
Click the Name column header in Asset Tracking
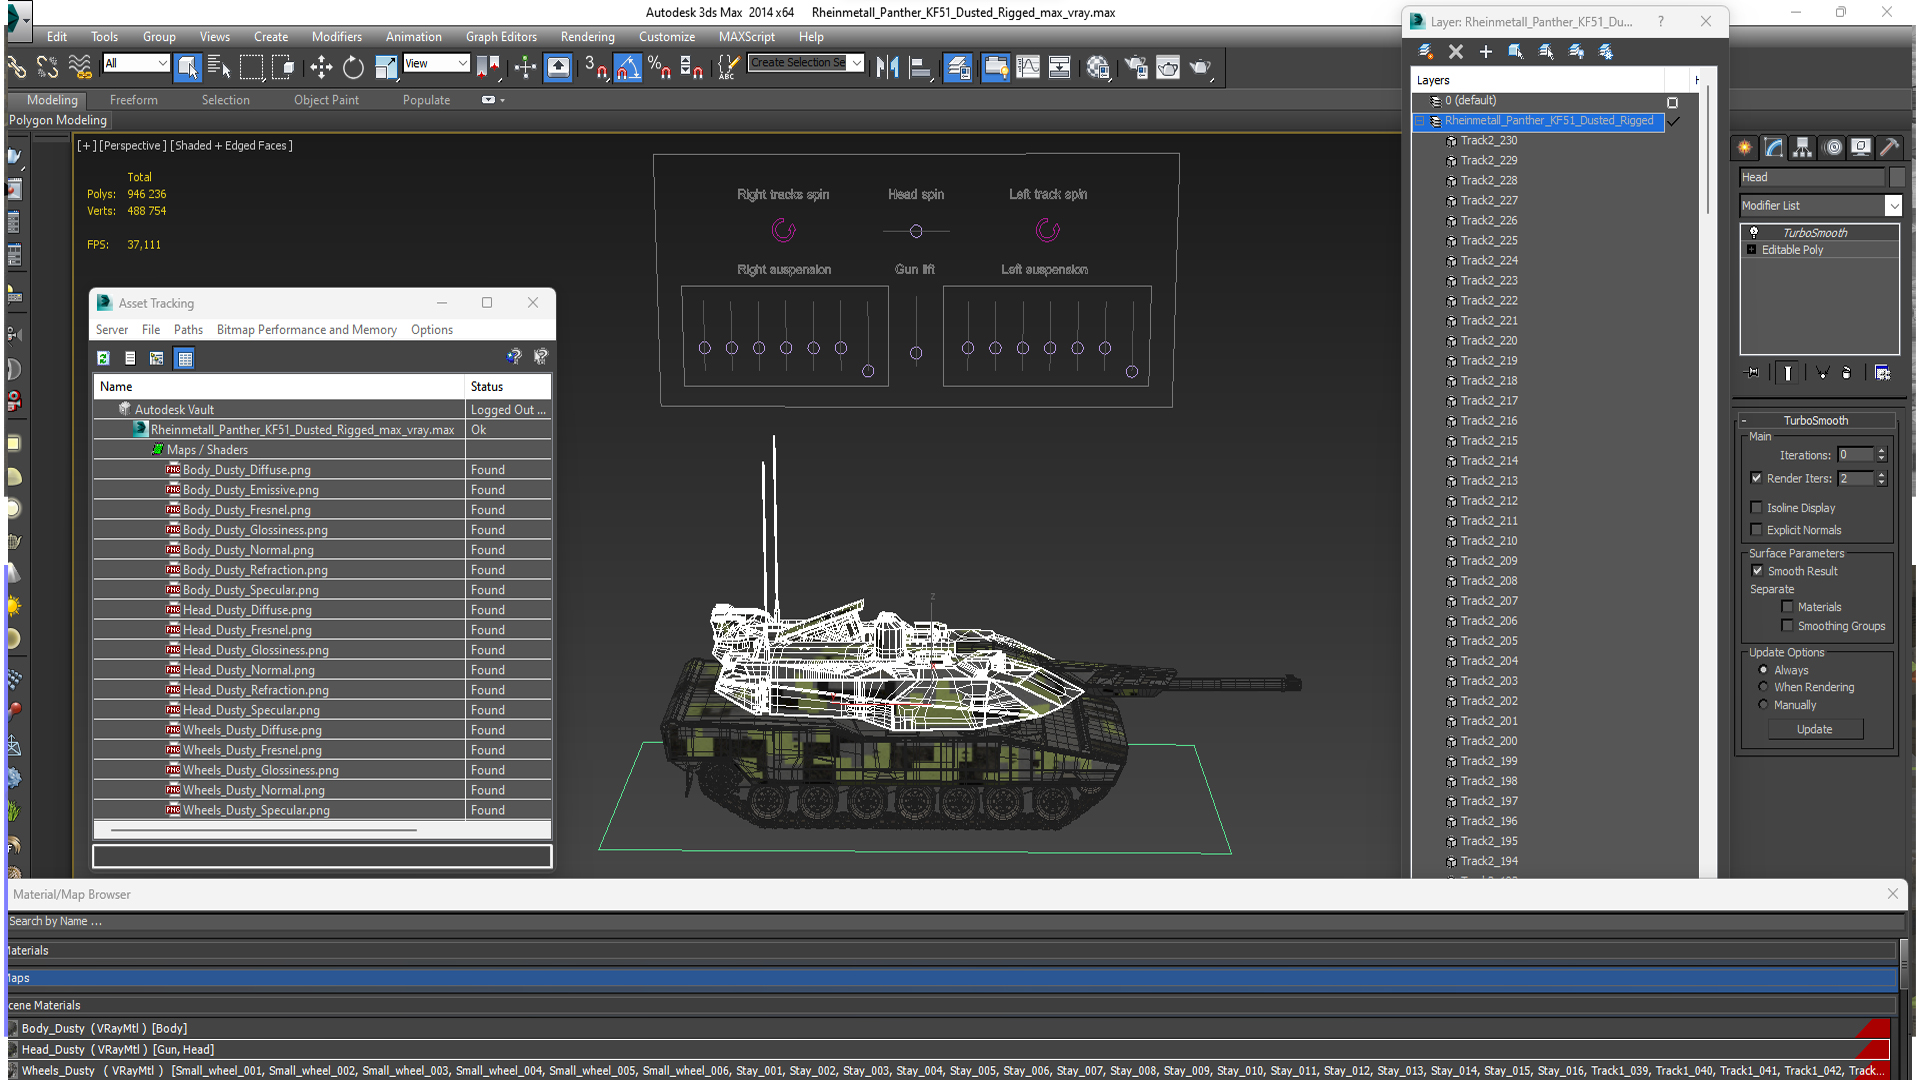279,386
